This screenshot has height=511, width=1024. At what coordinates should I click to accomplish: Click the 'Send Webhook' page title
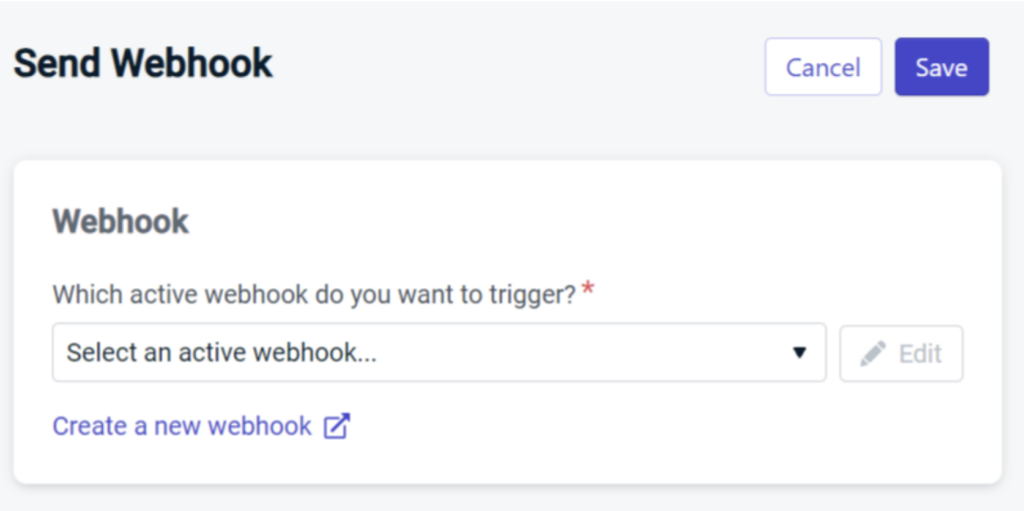[143, 64]
